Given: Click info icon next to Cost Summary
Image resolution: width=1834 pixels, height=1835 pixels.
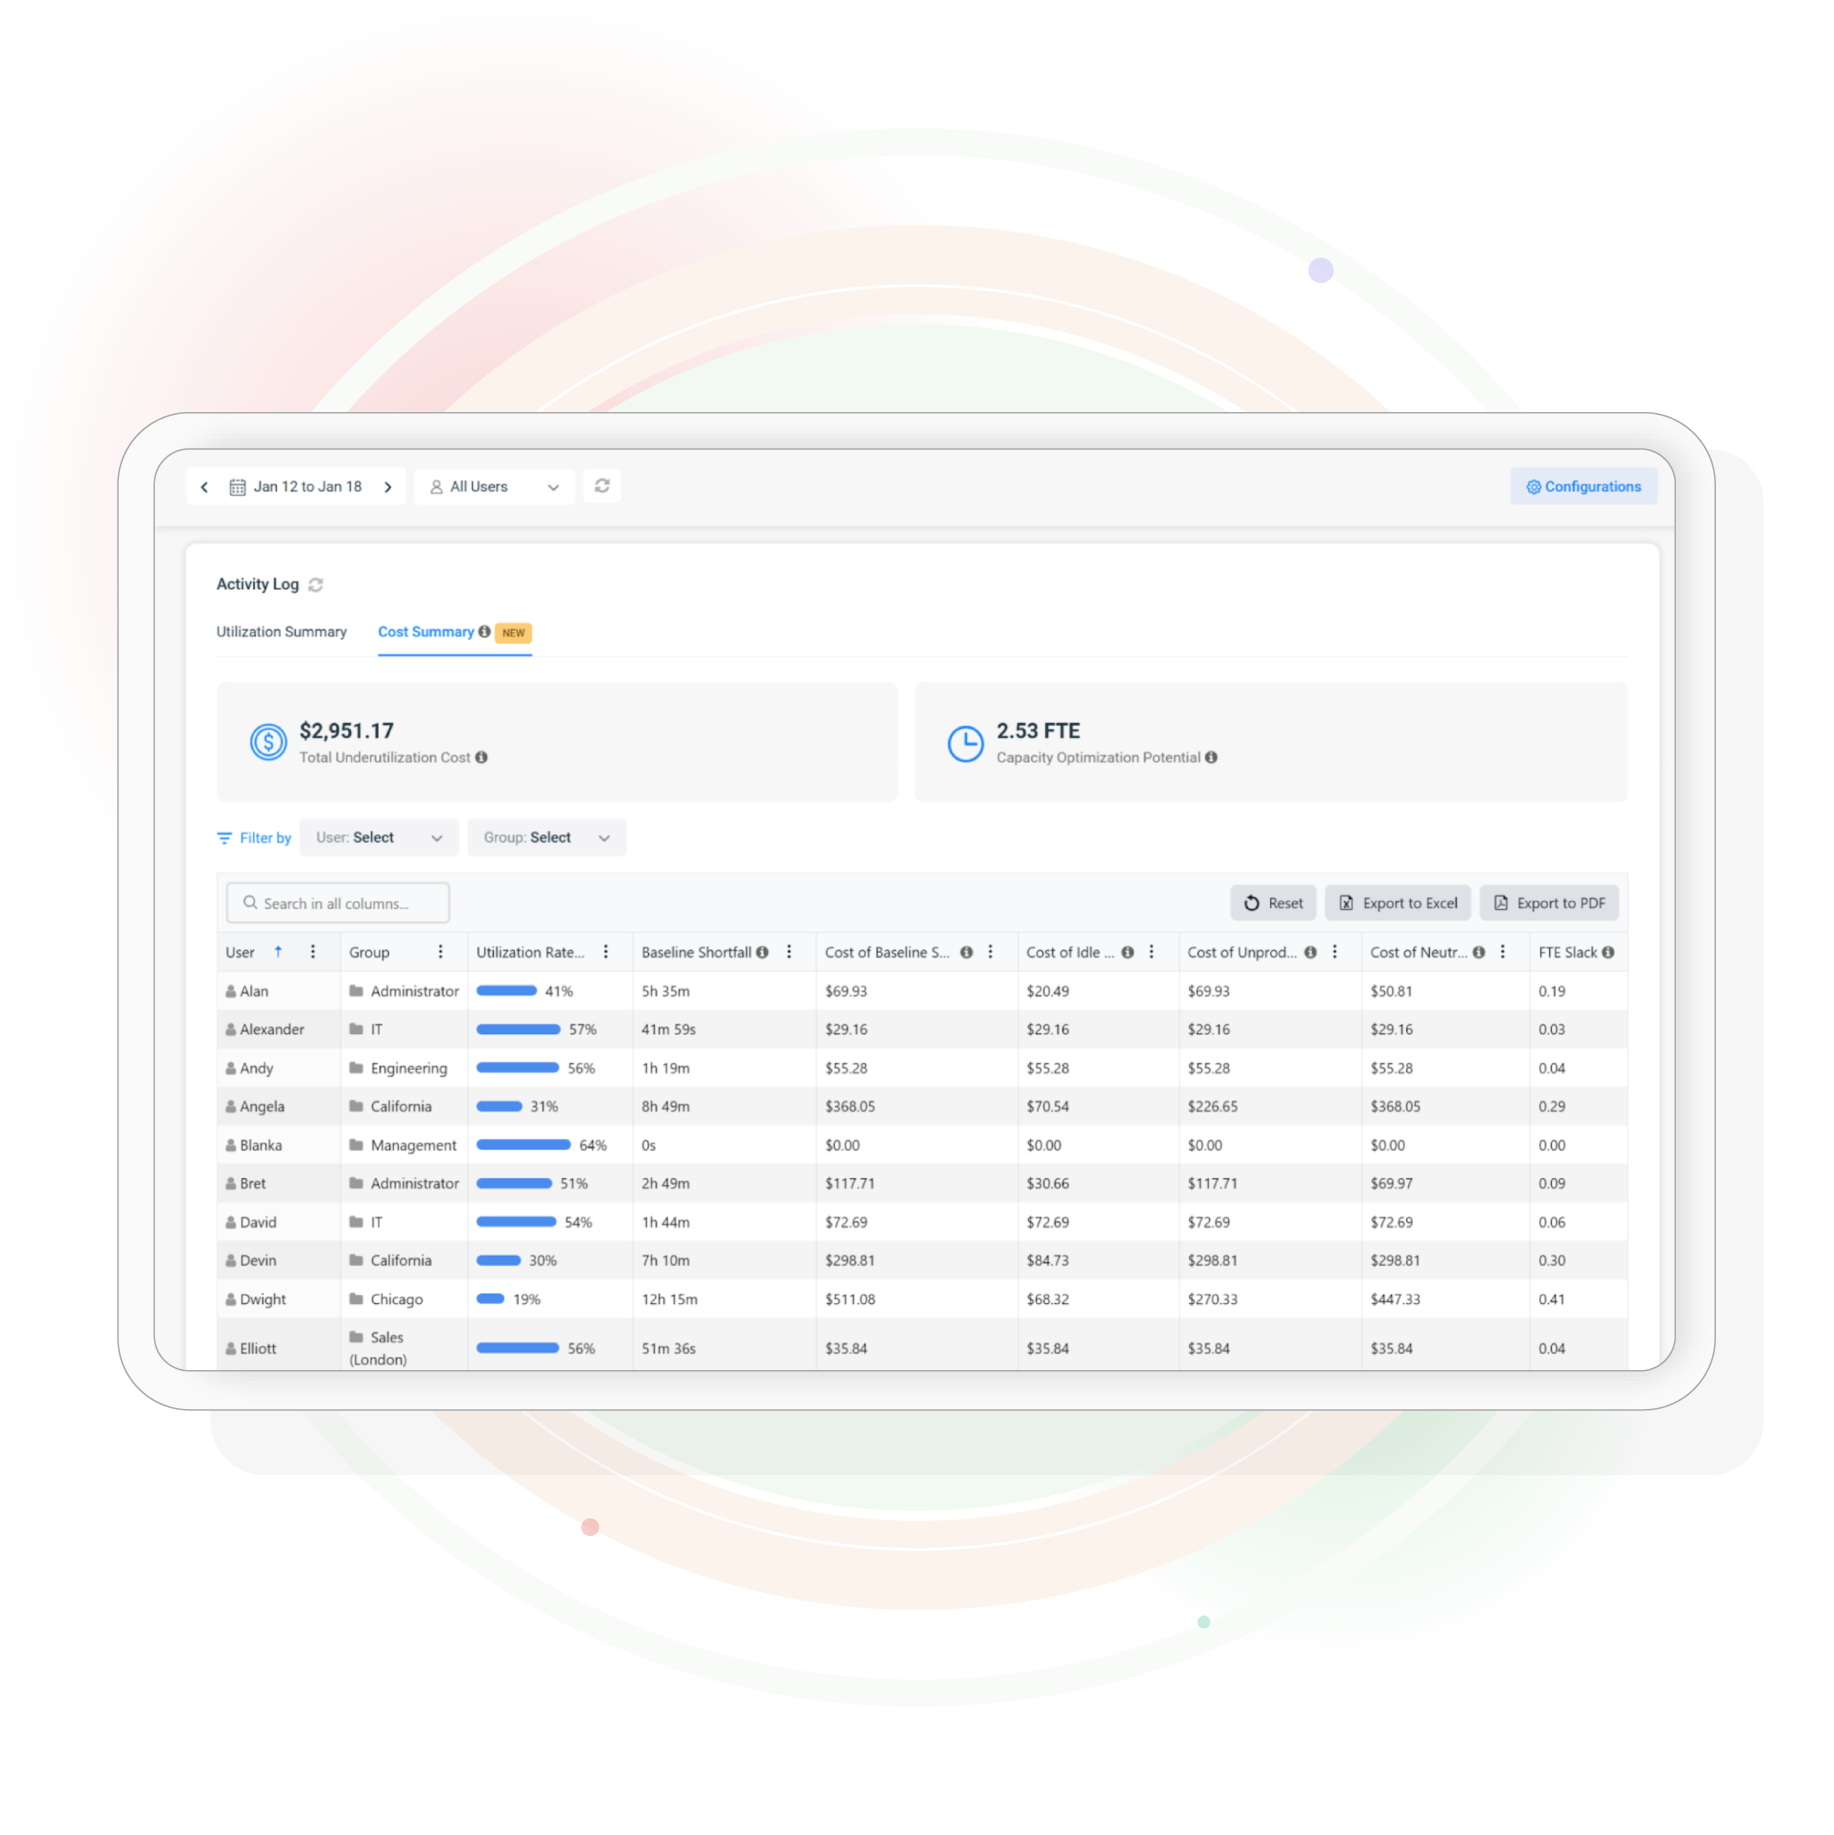Looking at the screenshot, I should click(x=485, y=632).
